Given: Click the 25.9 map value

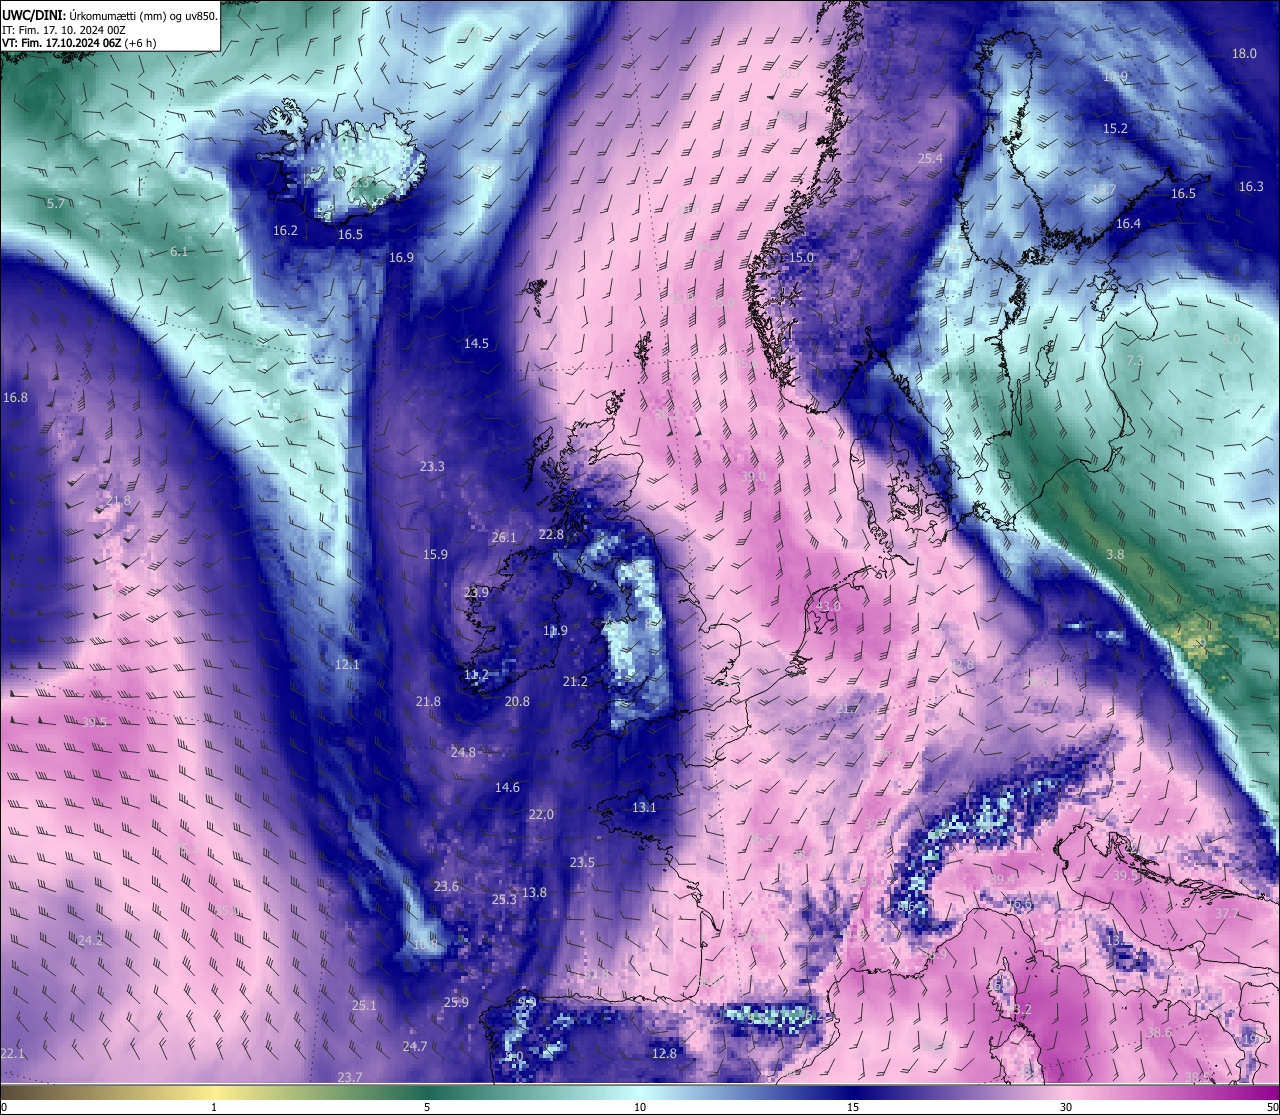Looking at the screenshot, I should point(456,1003).
